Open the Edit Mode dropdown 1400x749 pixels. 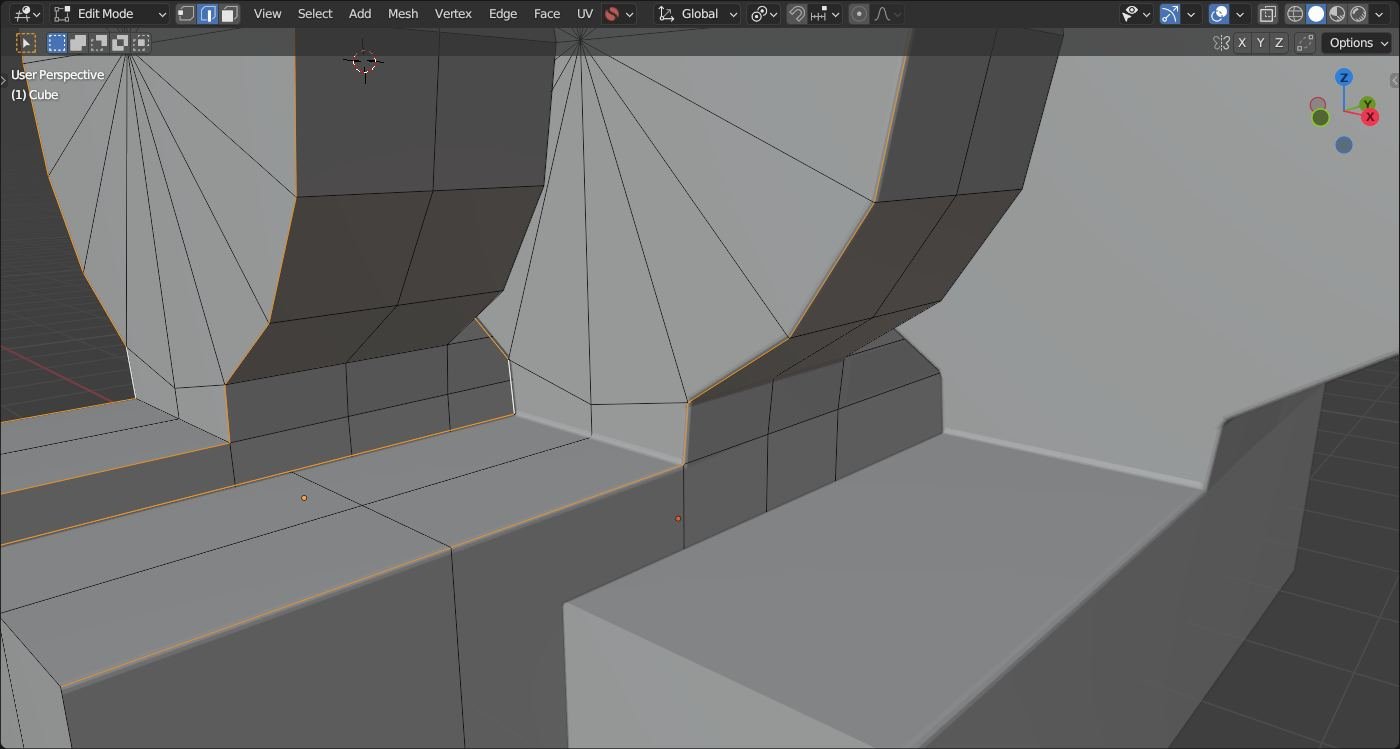(x=110, y=14)
